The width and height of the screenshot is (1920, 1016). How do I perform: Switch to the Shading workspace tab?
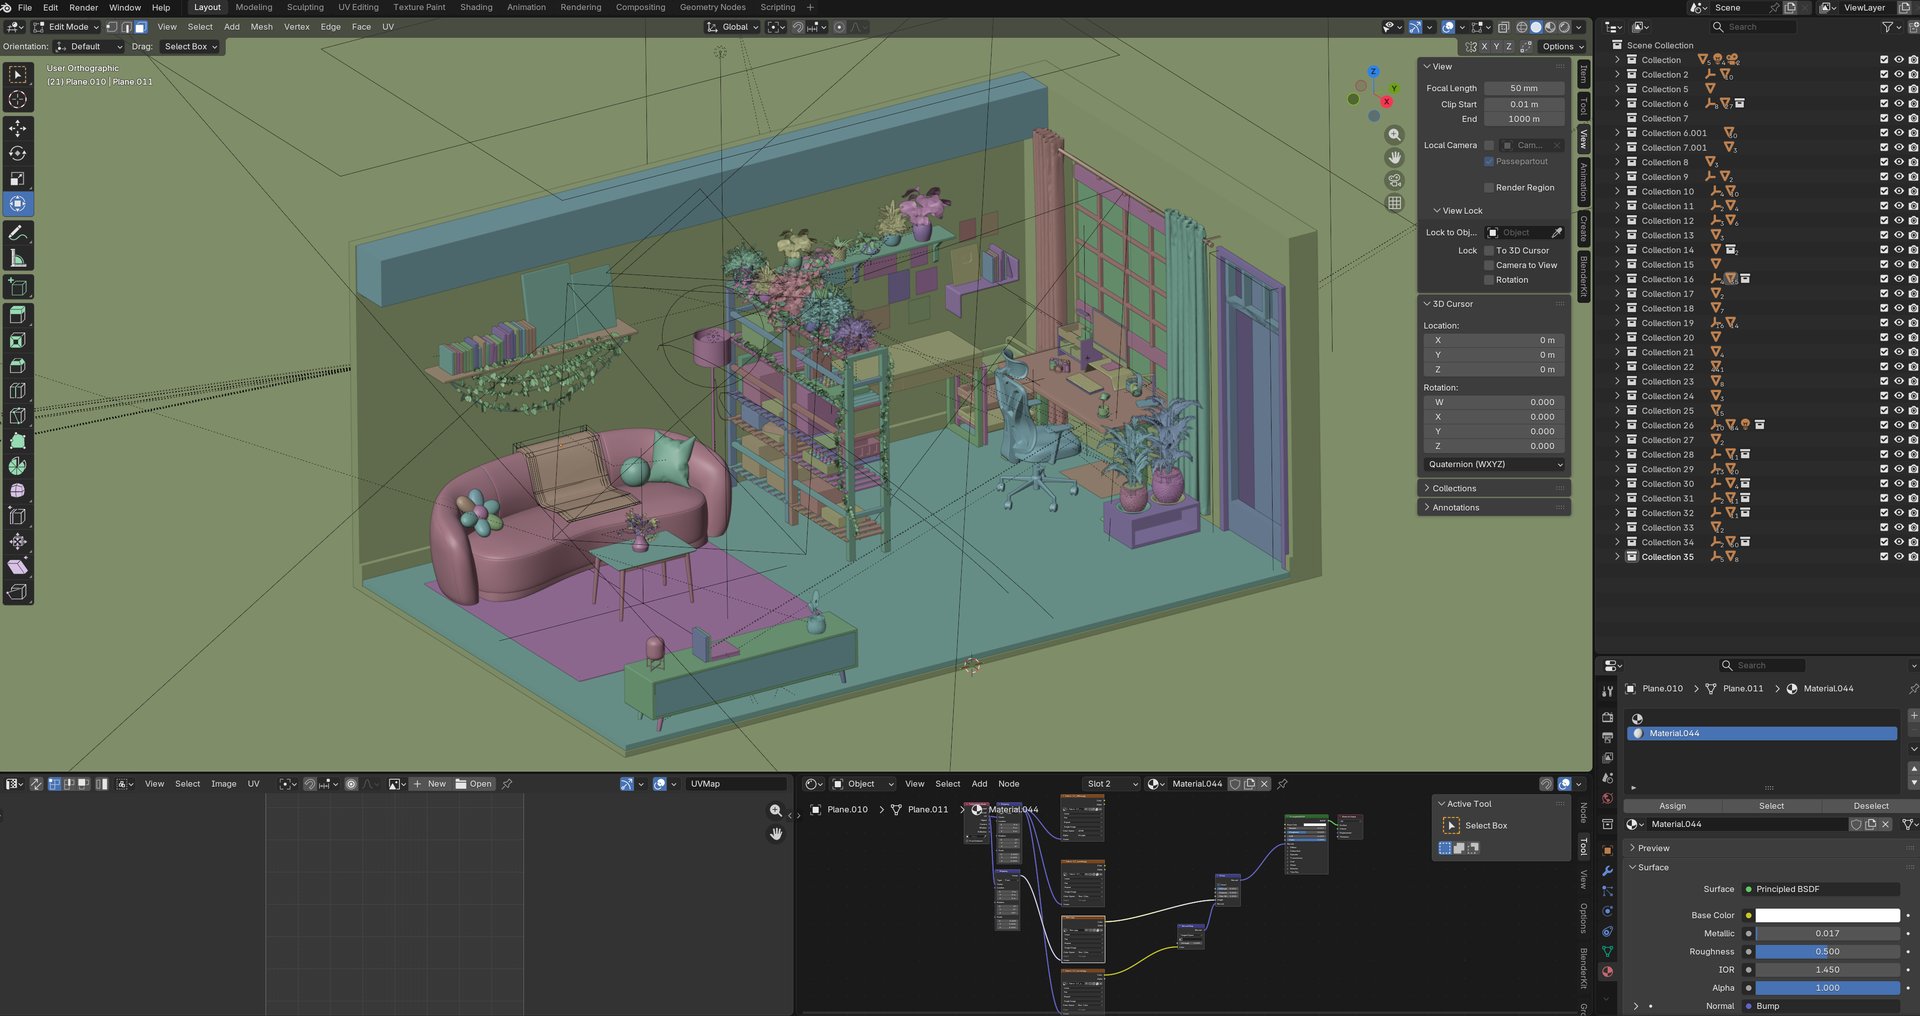476,7
